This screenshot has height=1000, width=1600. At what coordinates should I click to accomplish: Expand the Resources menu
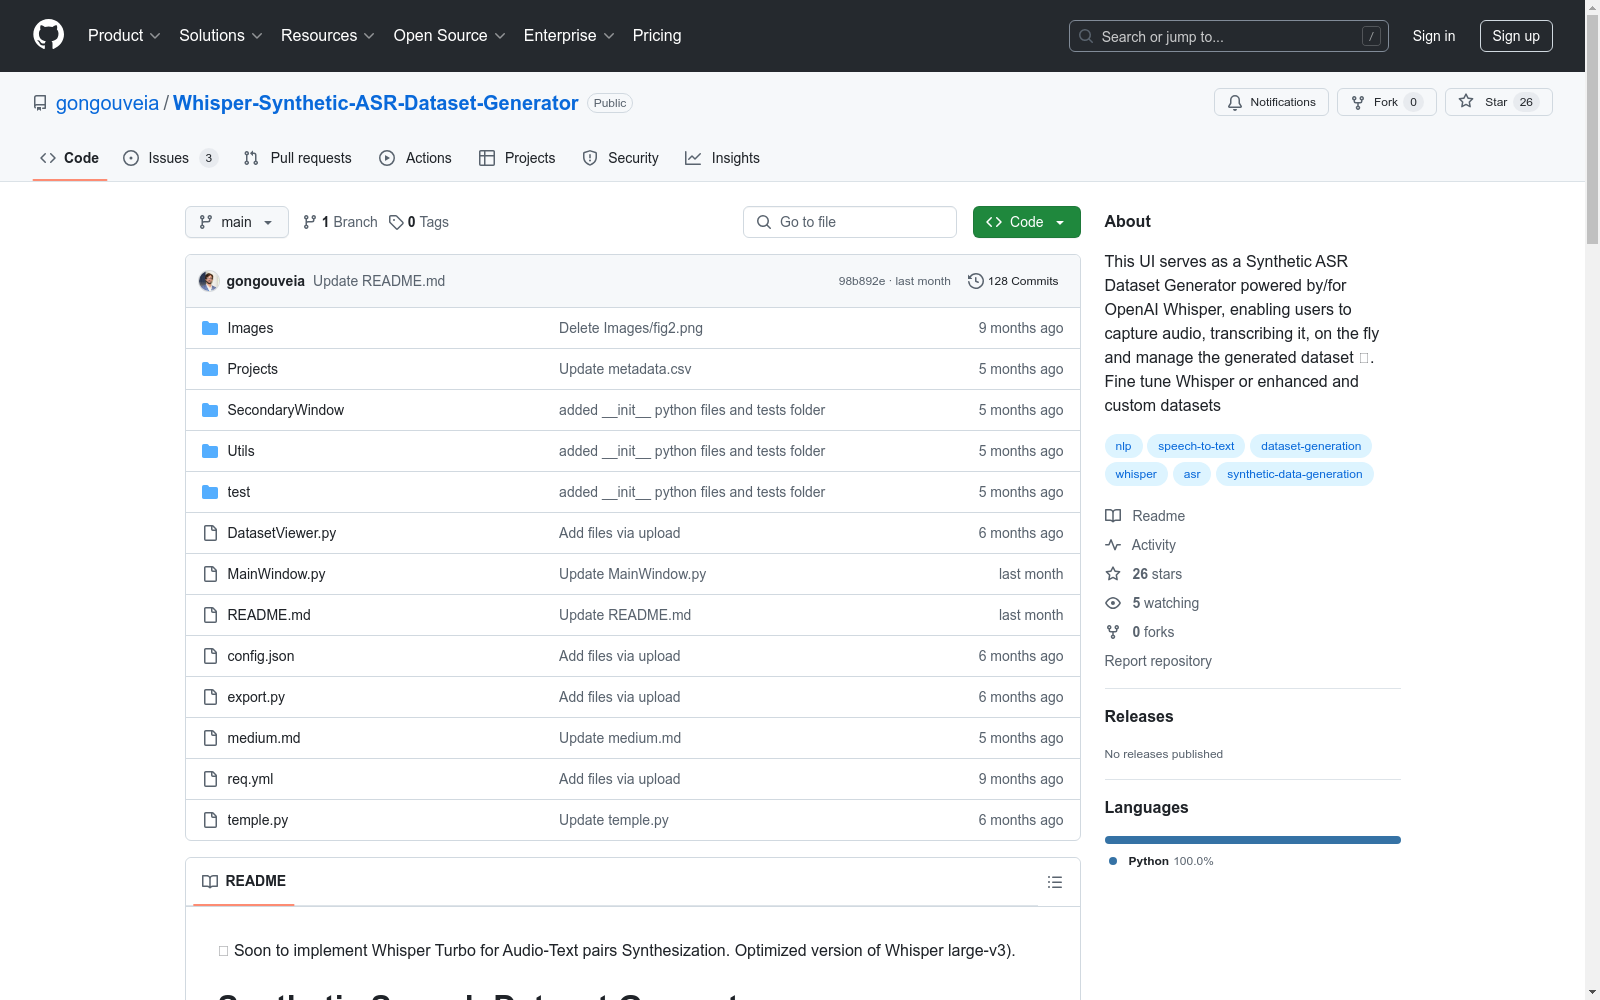pos(328,35)
